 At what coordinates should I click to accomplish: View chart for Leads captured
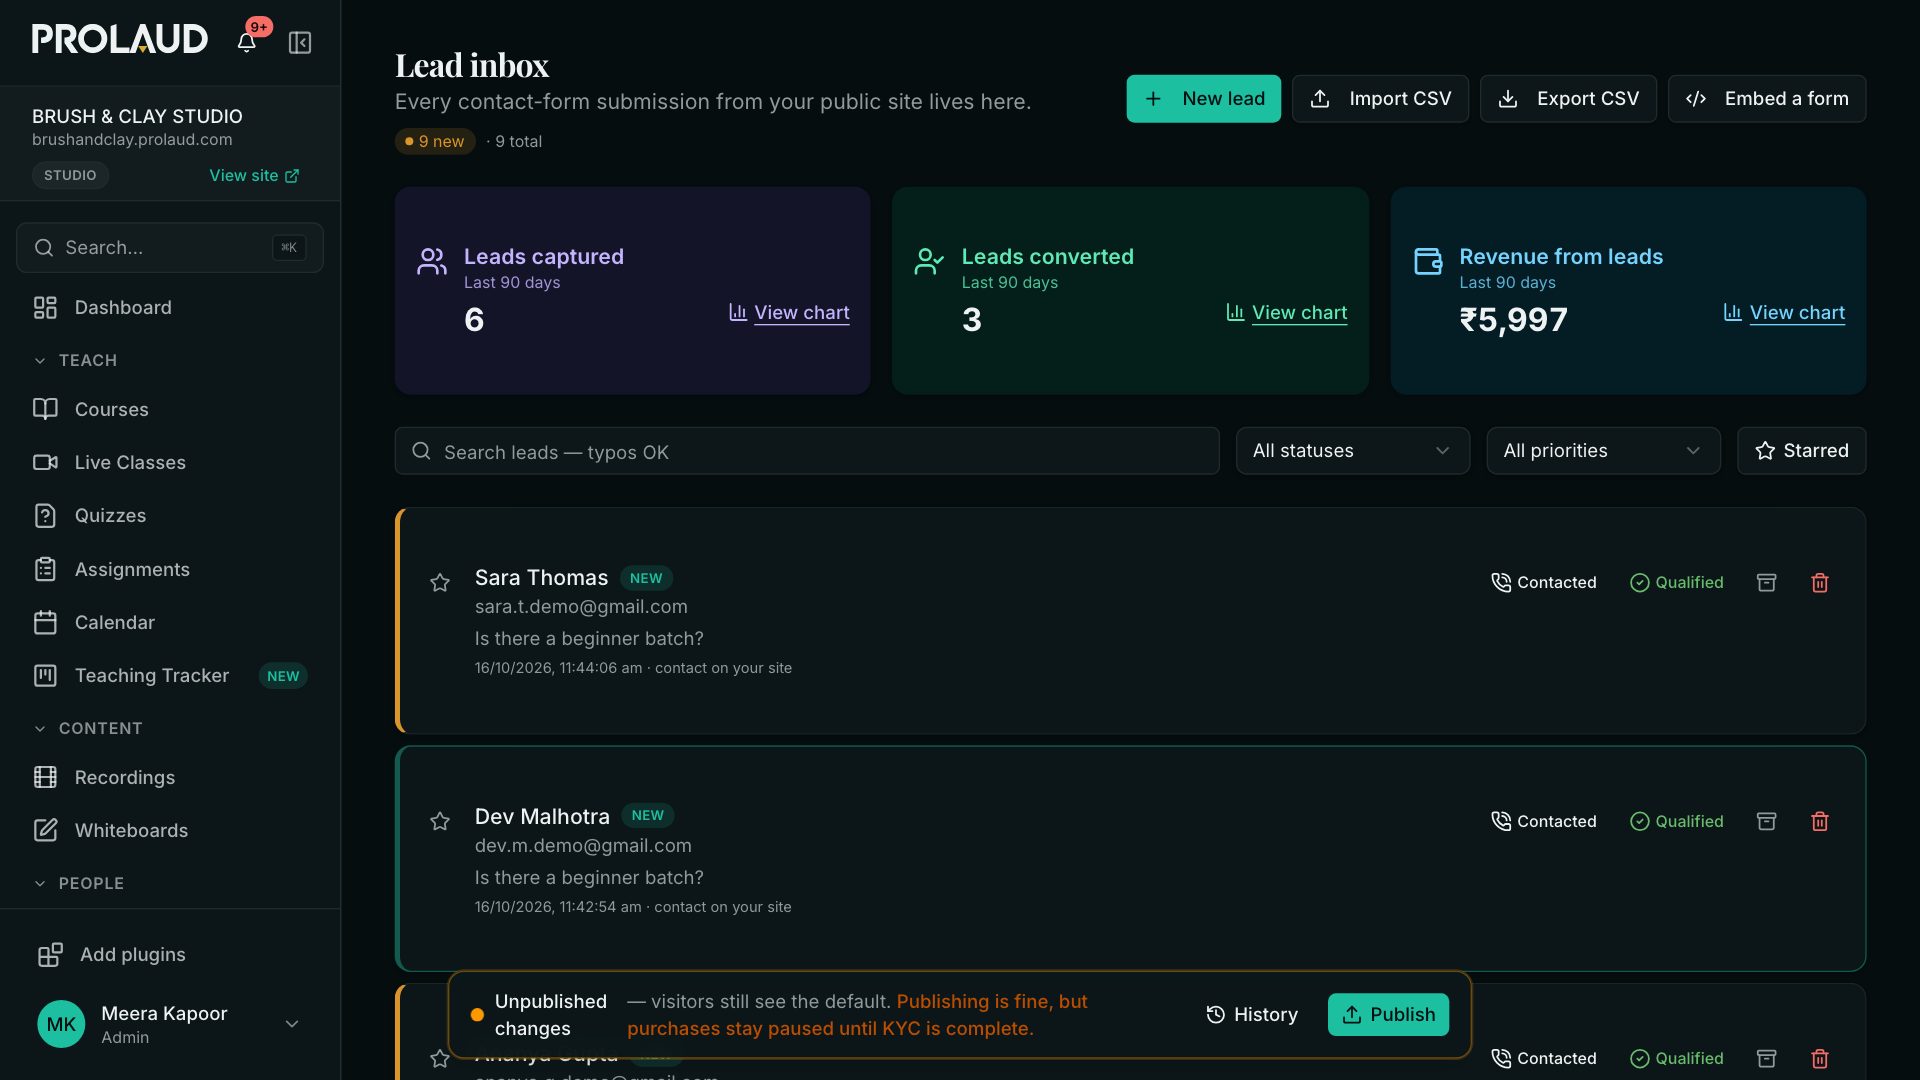[x=789, y=313]
